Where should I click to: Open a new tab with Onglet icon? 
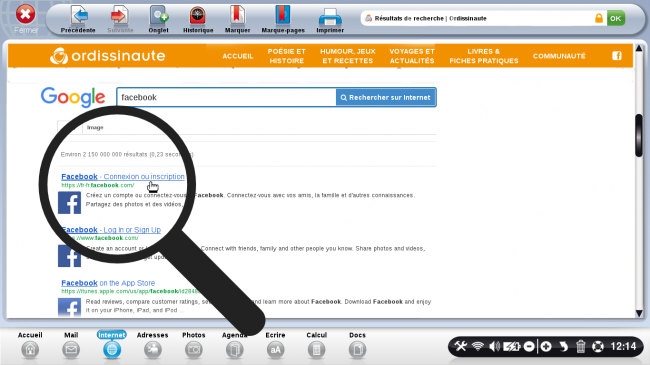[159, 16]
